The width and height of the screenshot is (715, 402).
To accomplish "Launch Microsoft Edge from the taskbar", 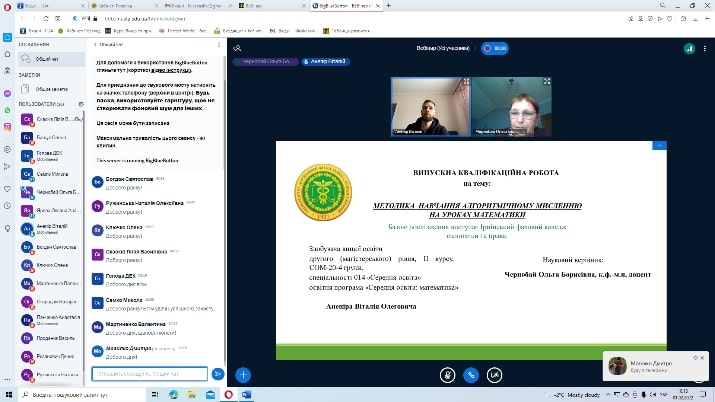I will pyautogui.click(x=173, y=395).
